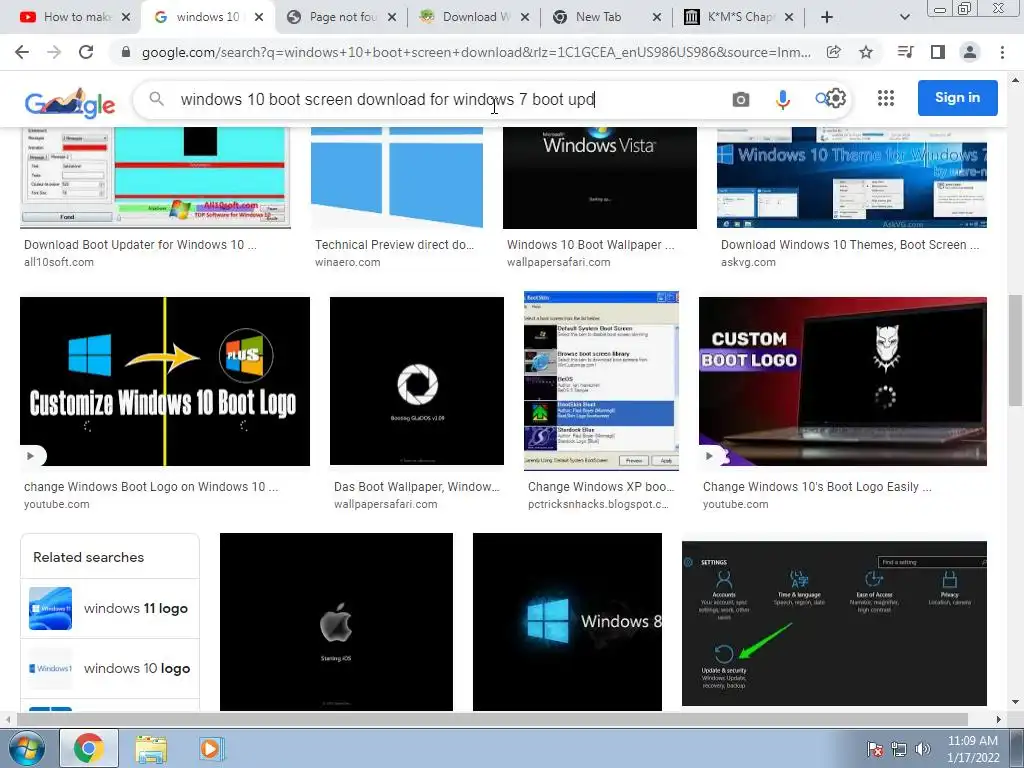Screen dimensions: 1024x768
Task: Search by image with camera icon
Action: point(741,99)
